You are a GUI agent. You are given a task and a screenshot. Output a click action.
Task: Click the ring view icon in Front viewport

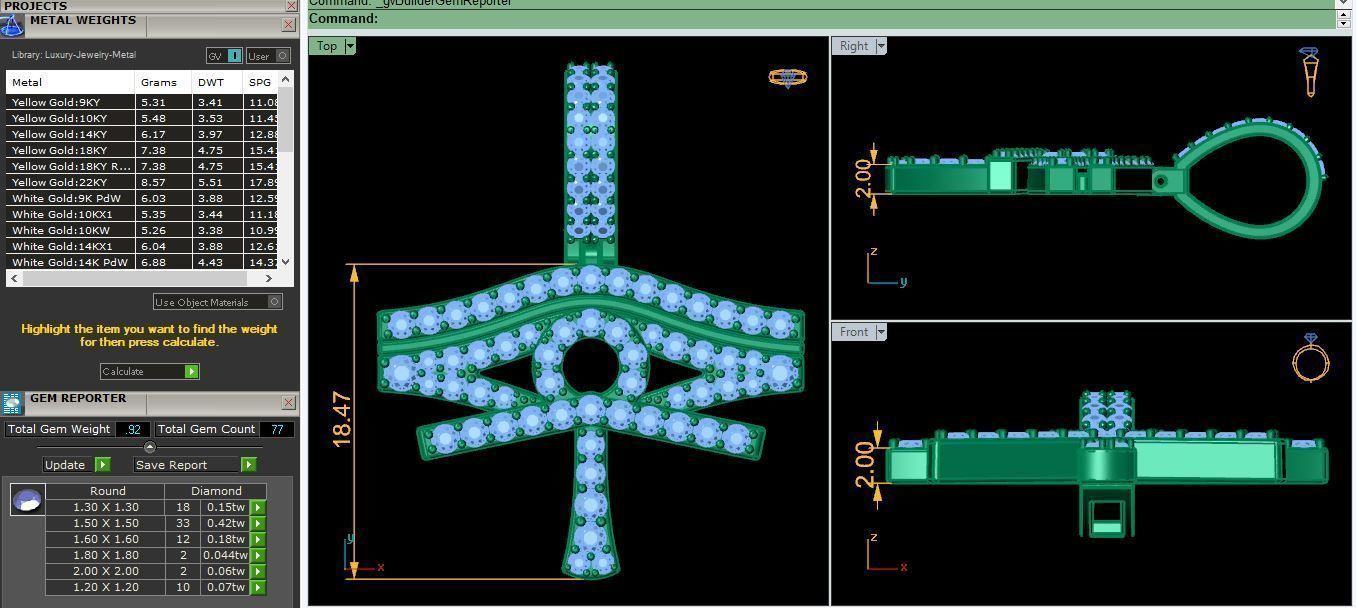coord(1310,358)
